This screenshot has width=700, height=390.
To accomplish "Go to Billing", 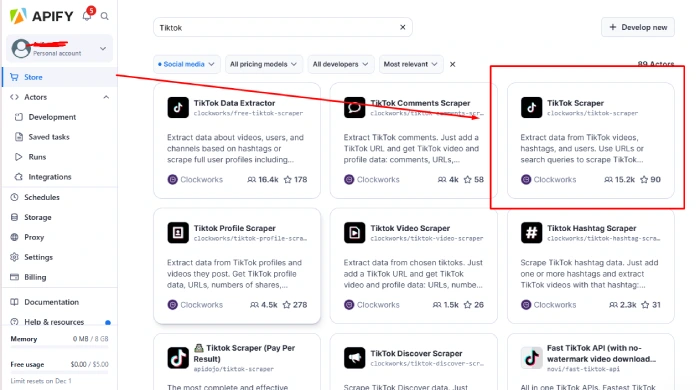I will pyautogui.click(x=35, y=277).
